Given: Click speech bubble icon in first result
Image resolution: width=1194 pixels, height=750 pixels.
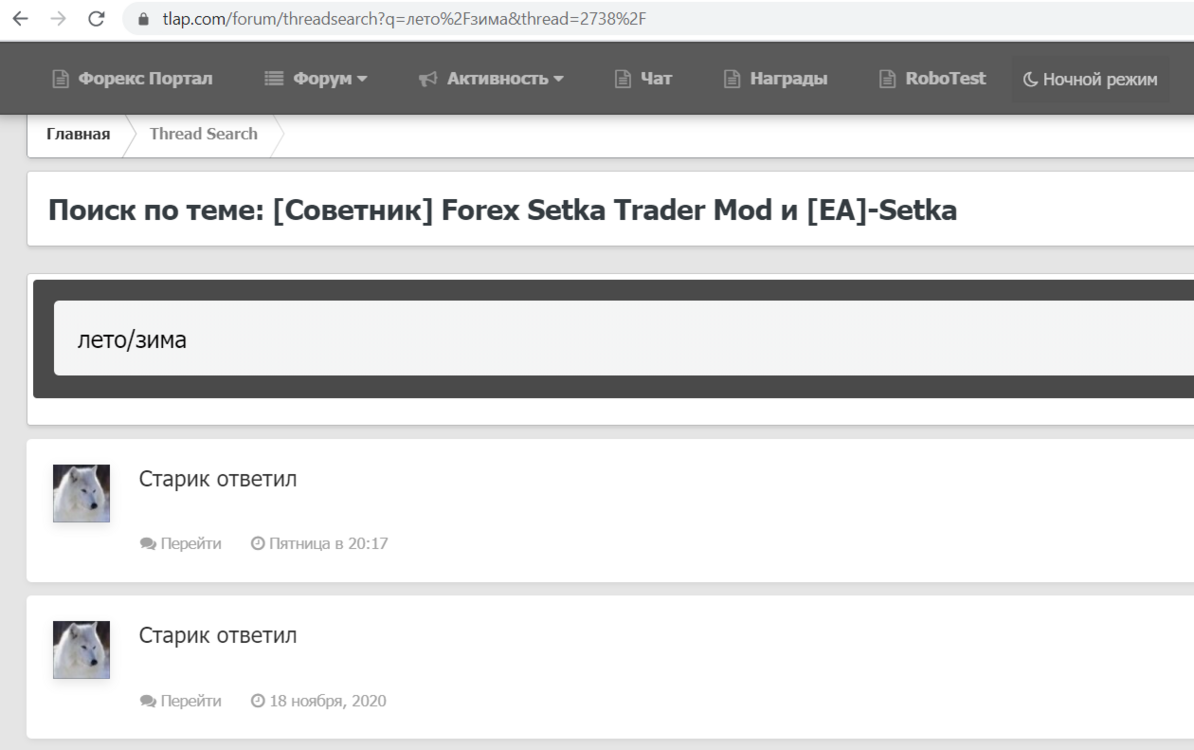Looking at the screenshot, I should [148, 544].
